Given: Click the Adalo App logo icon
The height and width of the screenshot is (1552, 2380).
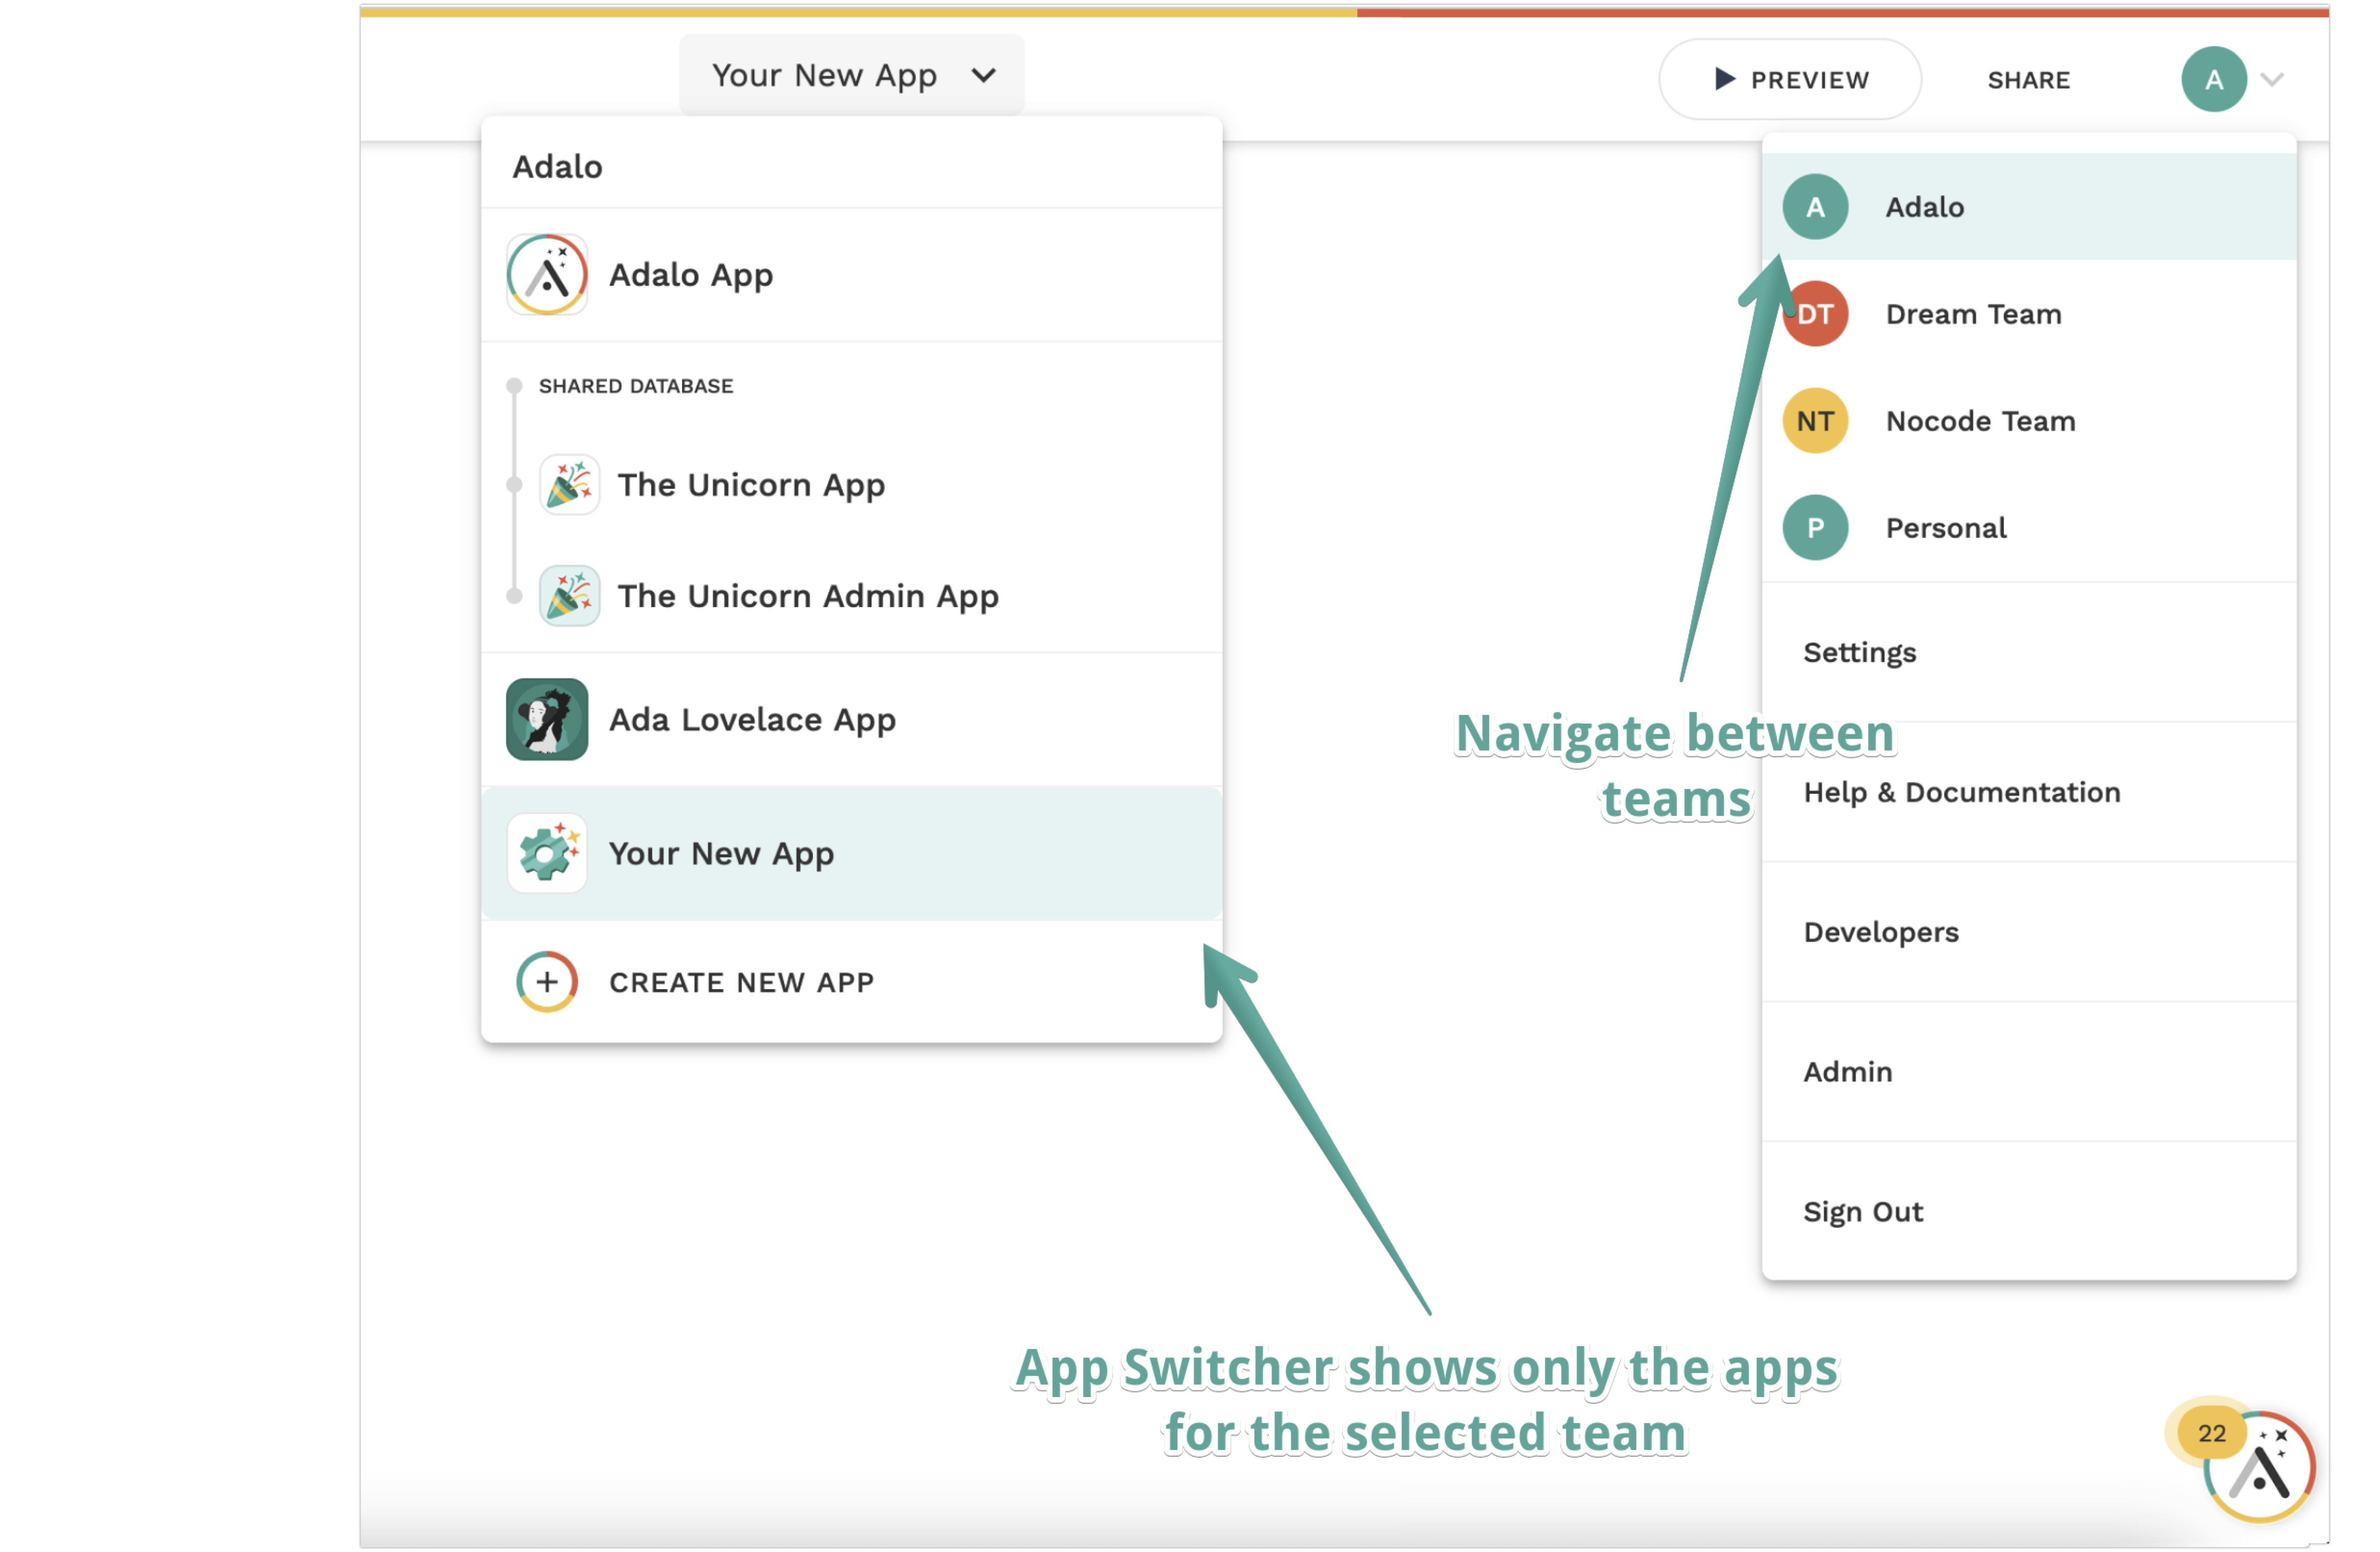Looking at the screenshot, I should point(547,275).
